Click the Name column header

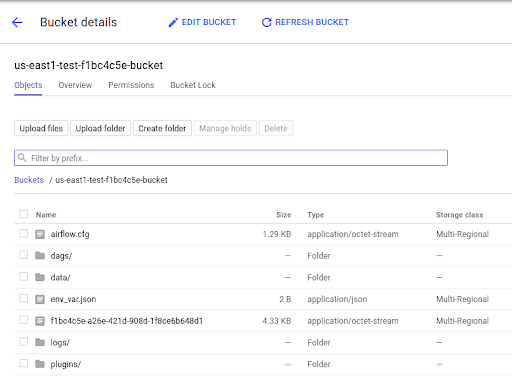pyautogui.click(x=46, y=215)
